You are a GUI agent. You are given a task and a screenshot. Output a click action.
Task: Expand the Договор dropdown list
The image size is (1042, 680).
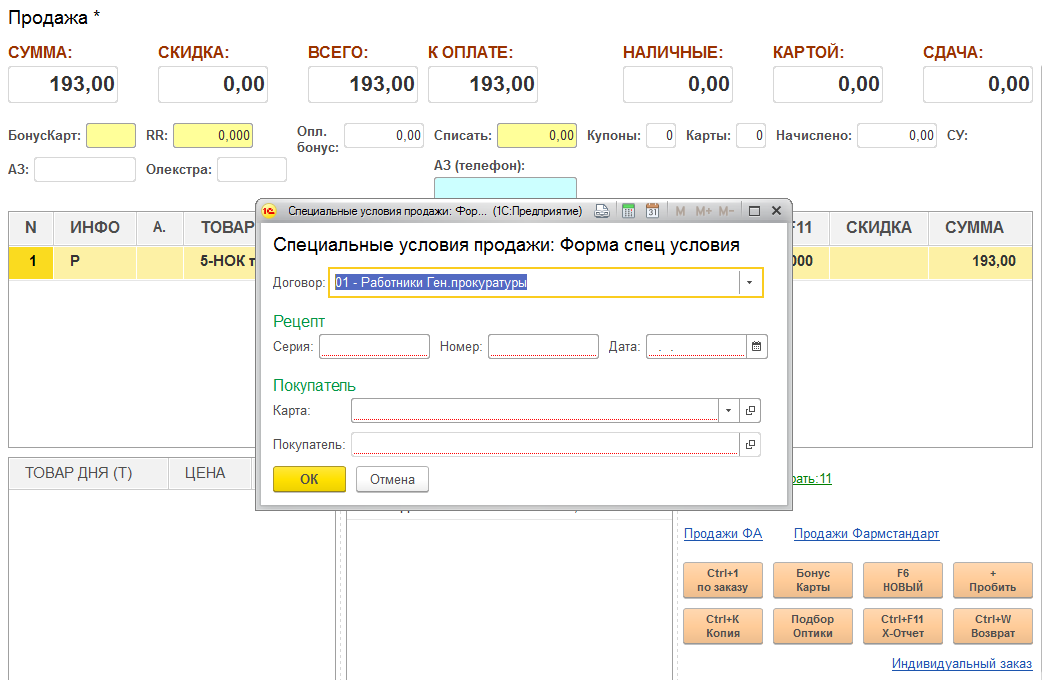(x=750, y=283)
